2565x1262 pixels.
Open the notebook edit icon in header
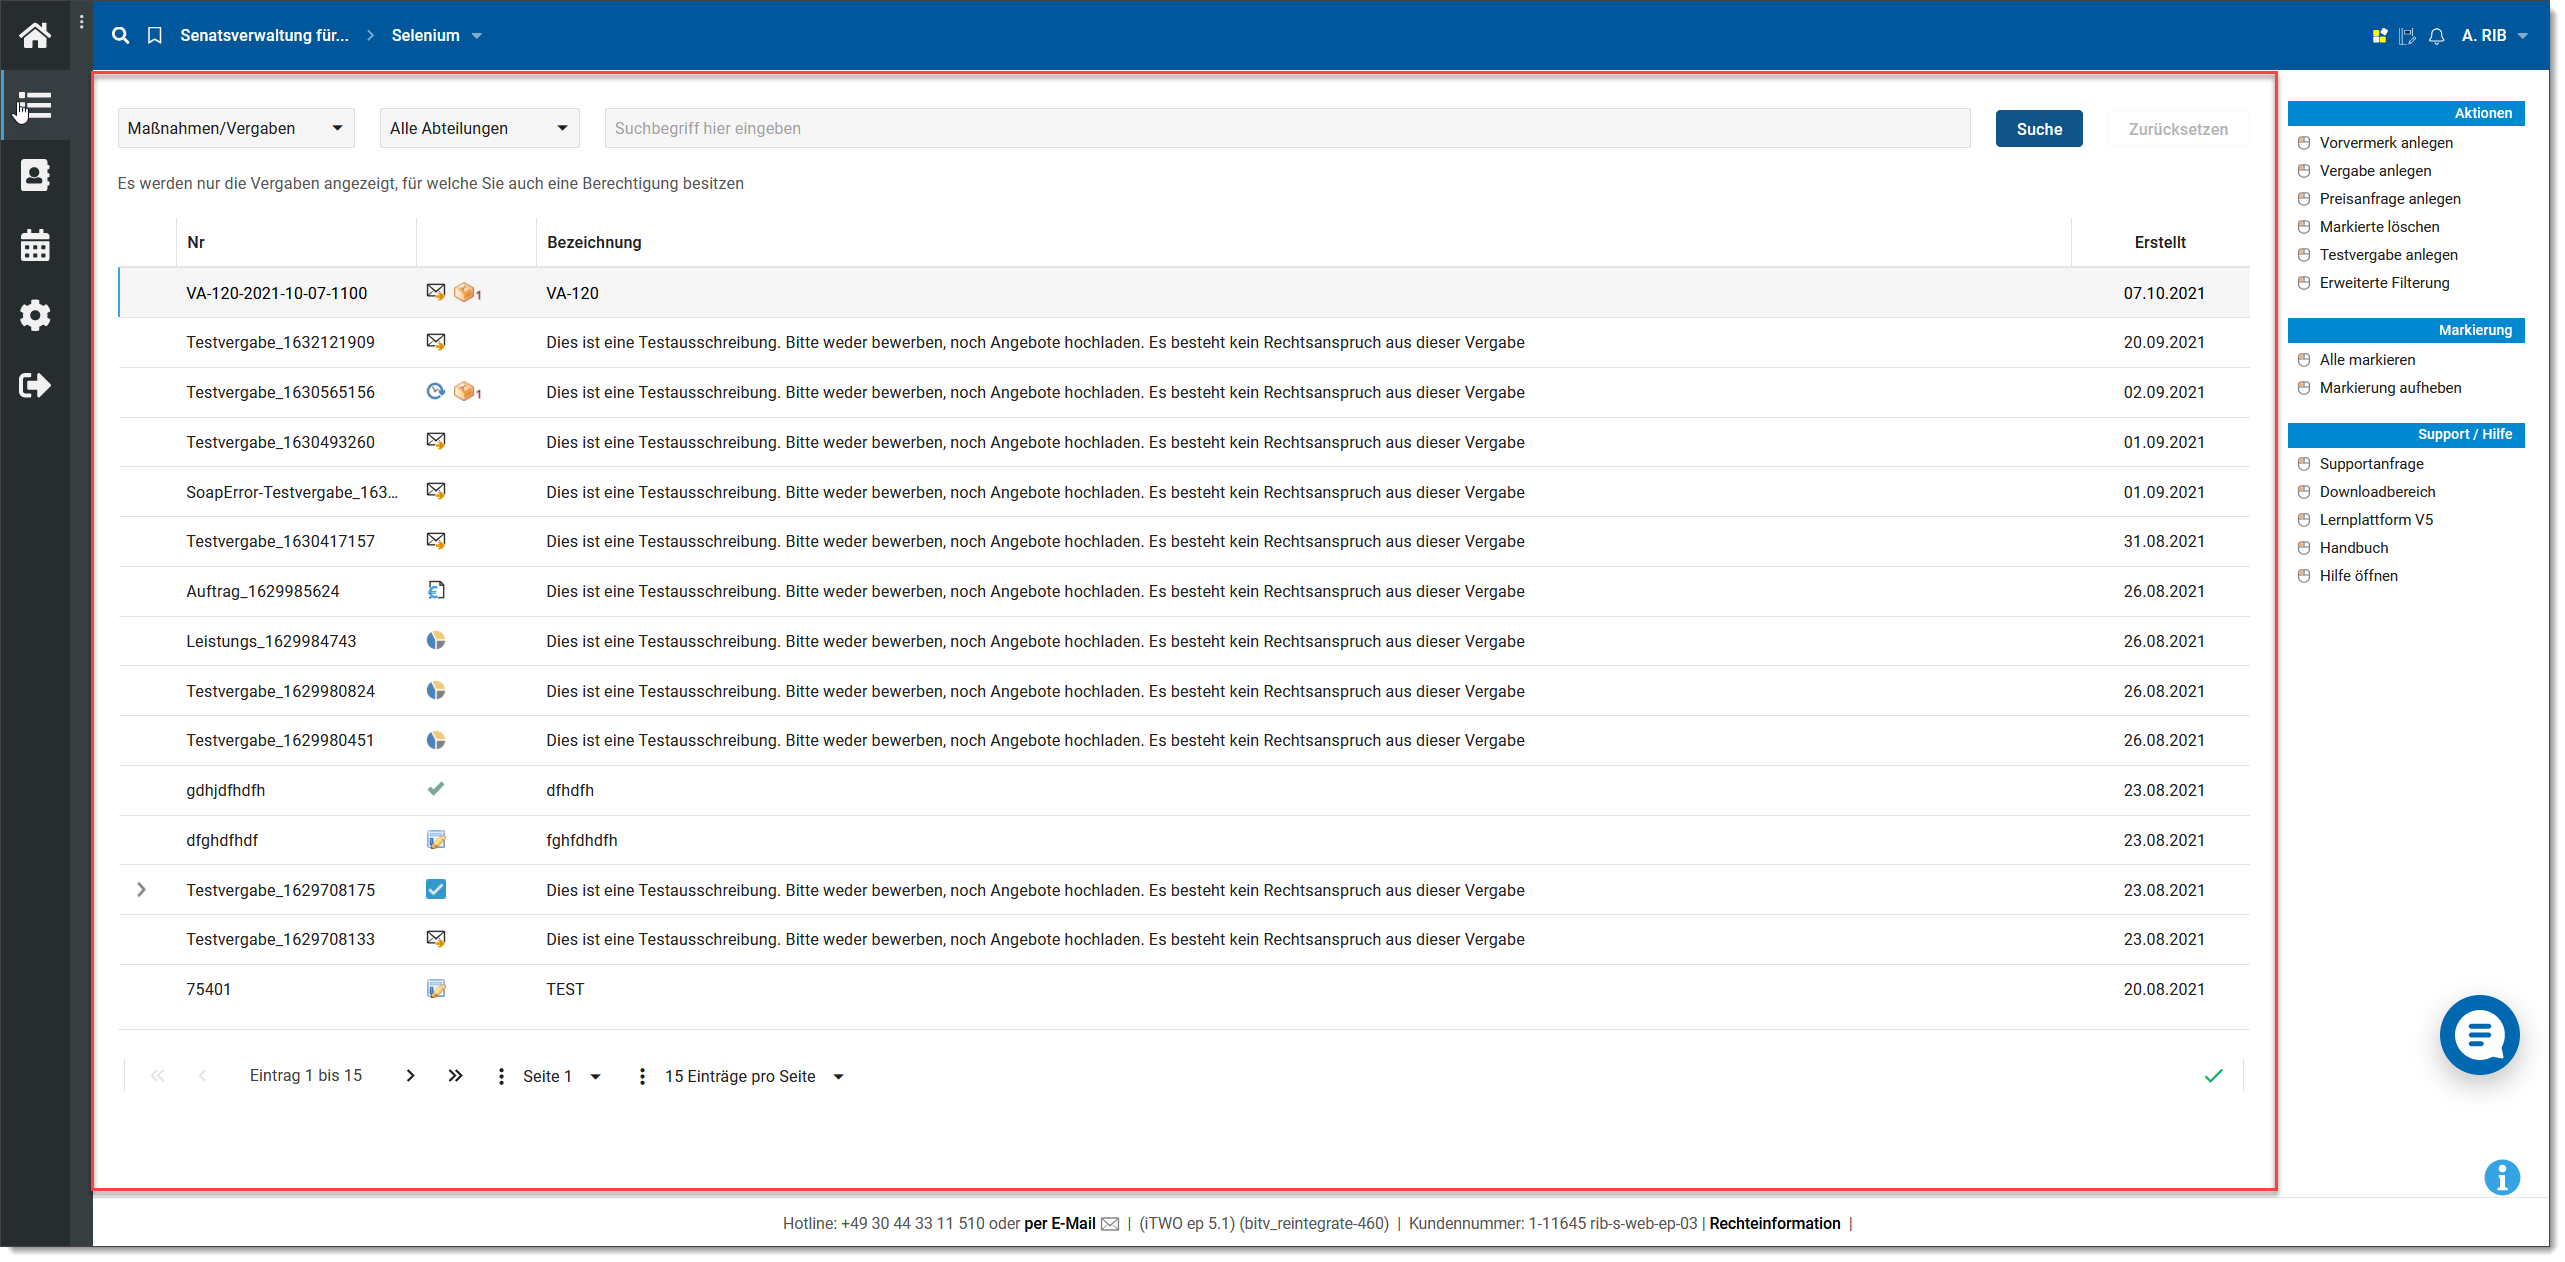[2407, 36]
